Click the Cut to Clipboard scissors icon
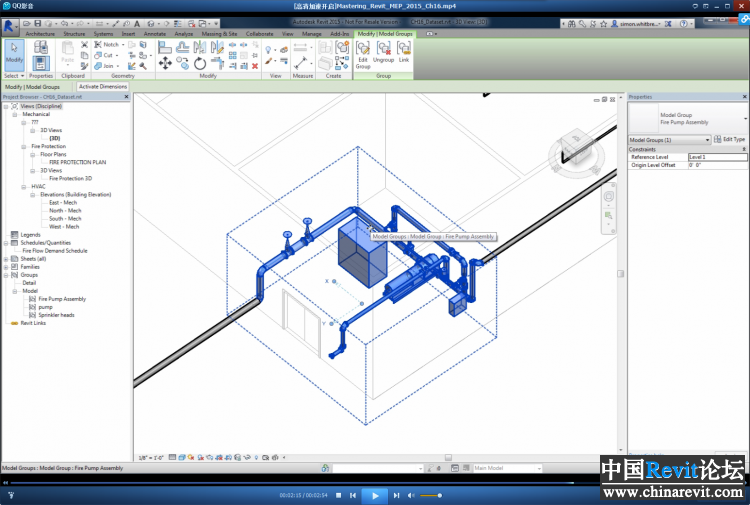 [84, 44]
